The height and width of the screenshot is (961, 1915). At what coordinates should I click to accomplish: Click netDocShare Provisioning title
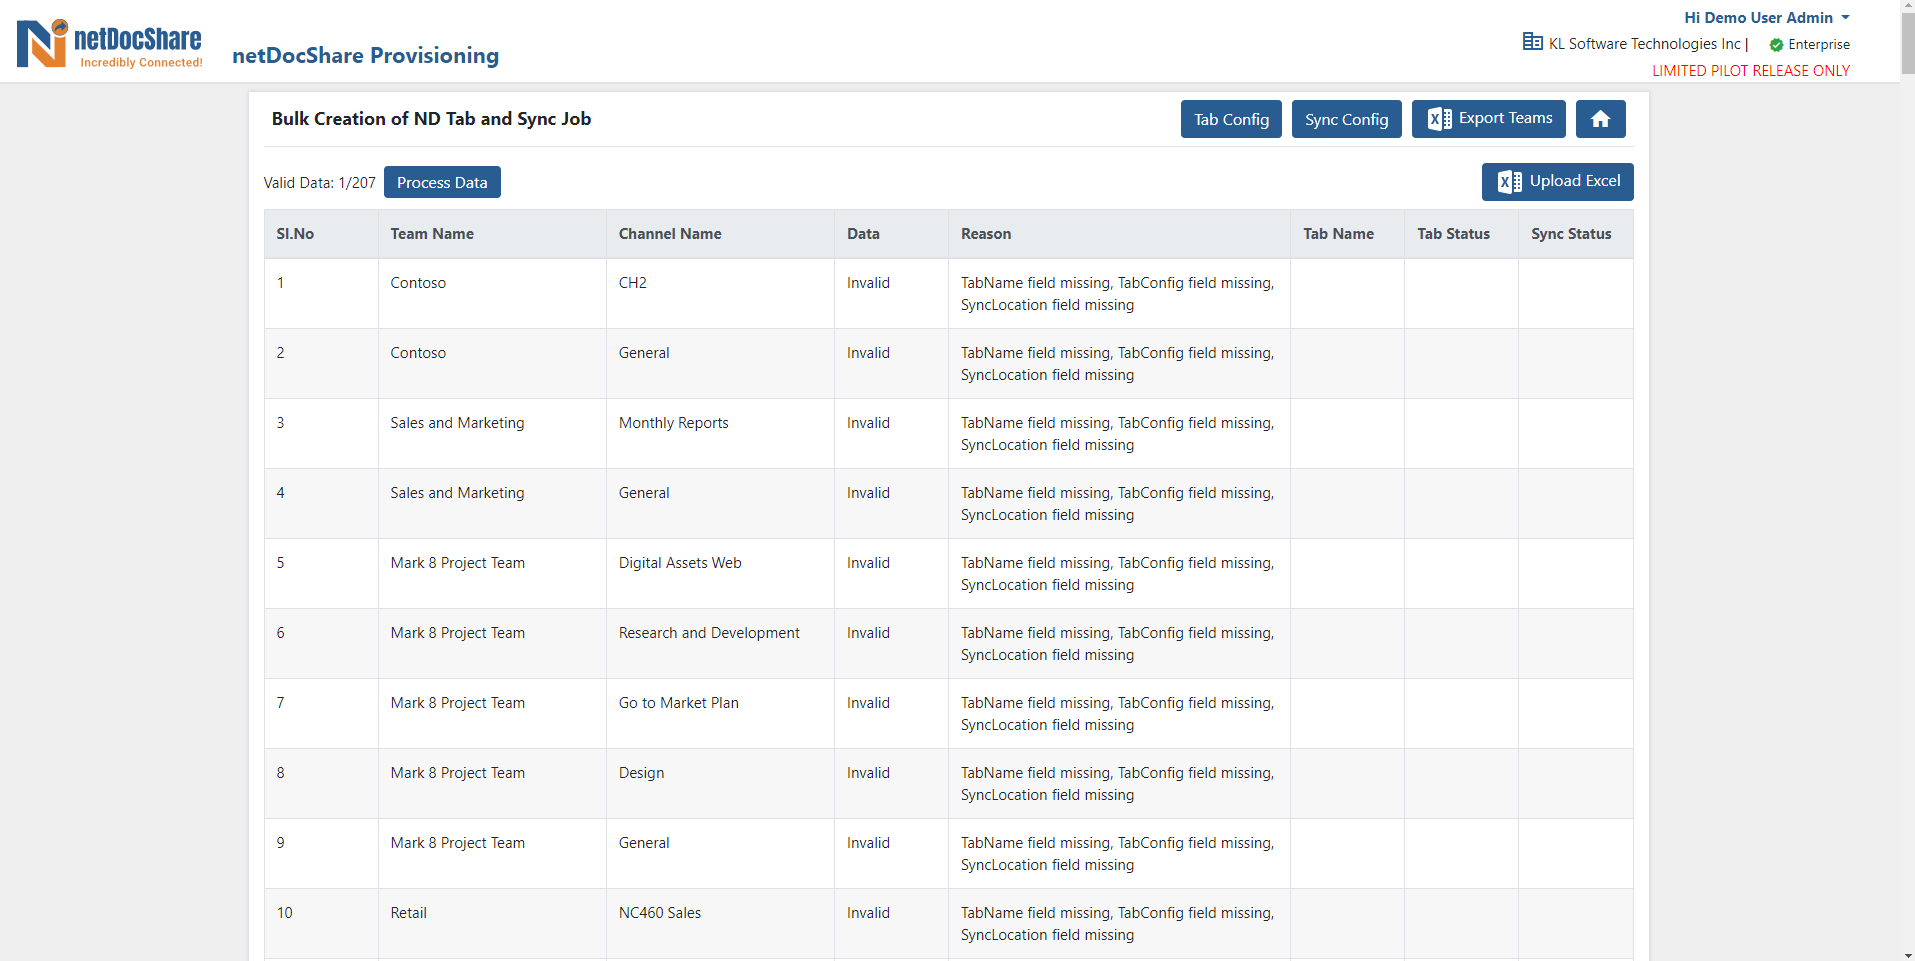click(x=365, y=55)
